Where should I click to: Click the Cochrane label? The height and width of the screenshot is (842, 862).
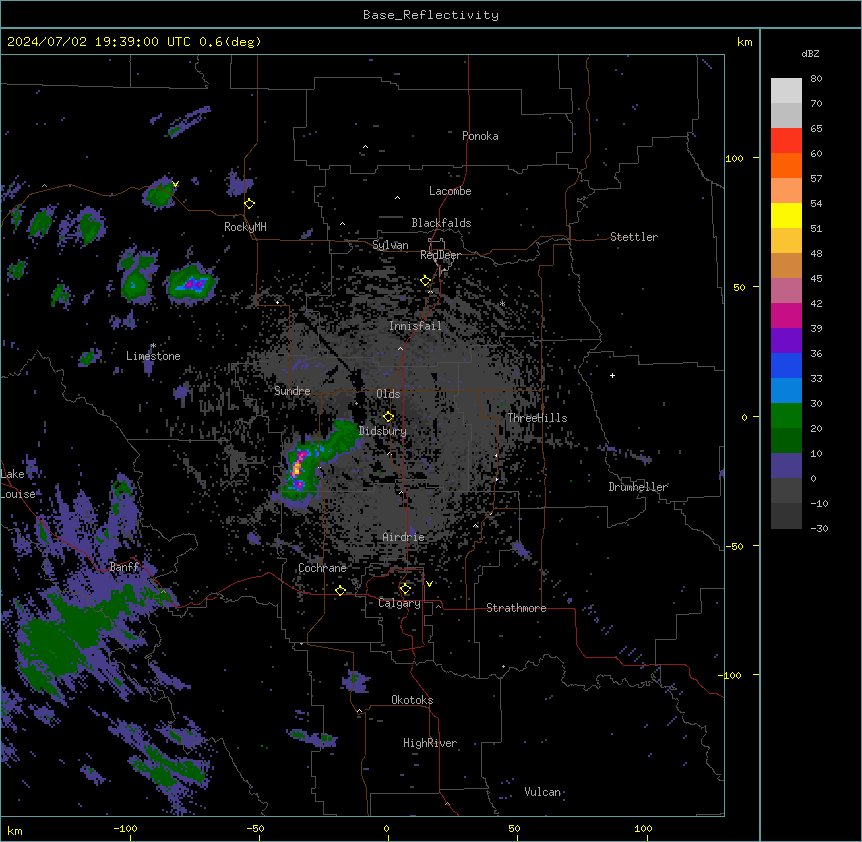(x=322, y=568)
